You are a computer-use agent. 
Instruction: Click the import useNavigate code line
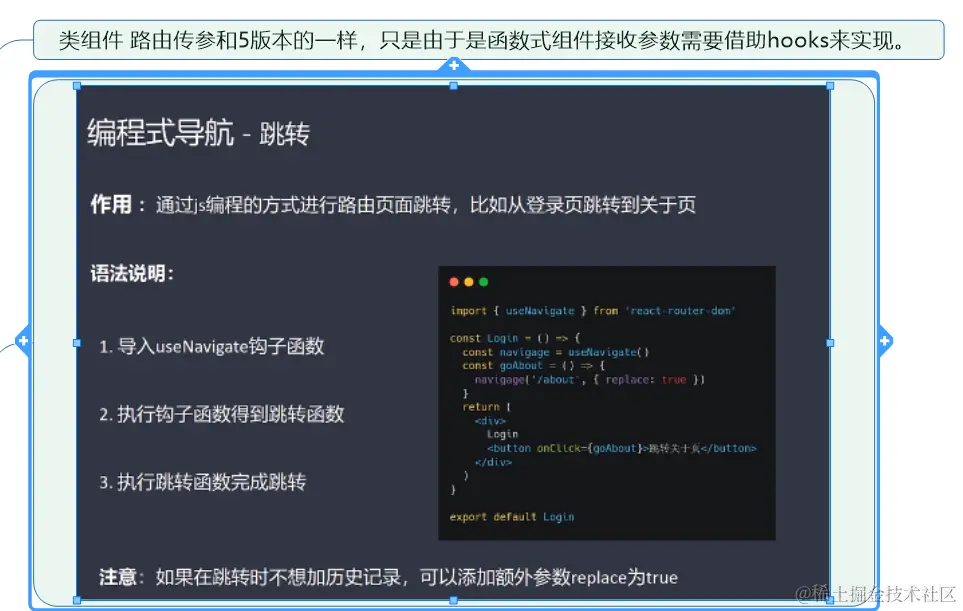[593, 311]
